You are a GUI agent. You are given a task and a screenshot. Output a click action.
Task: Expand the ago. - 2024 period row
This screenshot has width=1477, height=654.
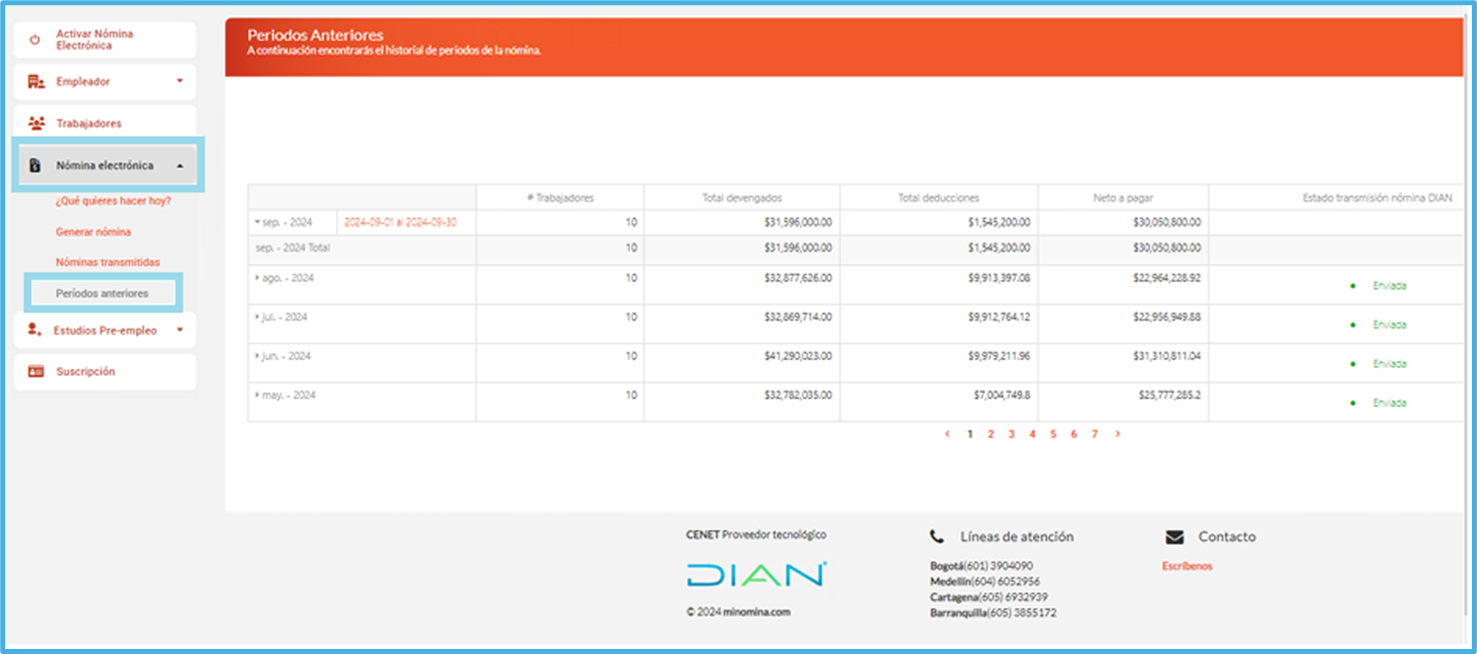pos(257,278)
